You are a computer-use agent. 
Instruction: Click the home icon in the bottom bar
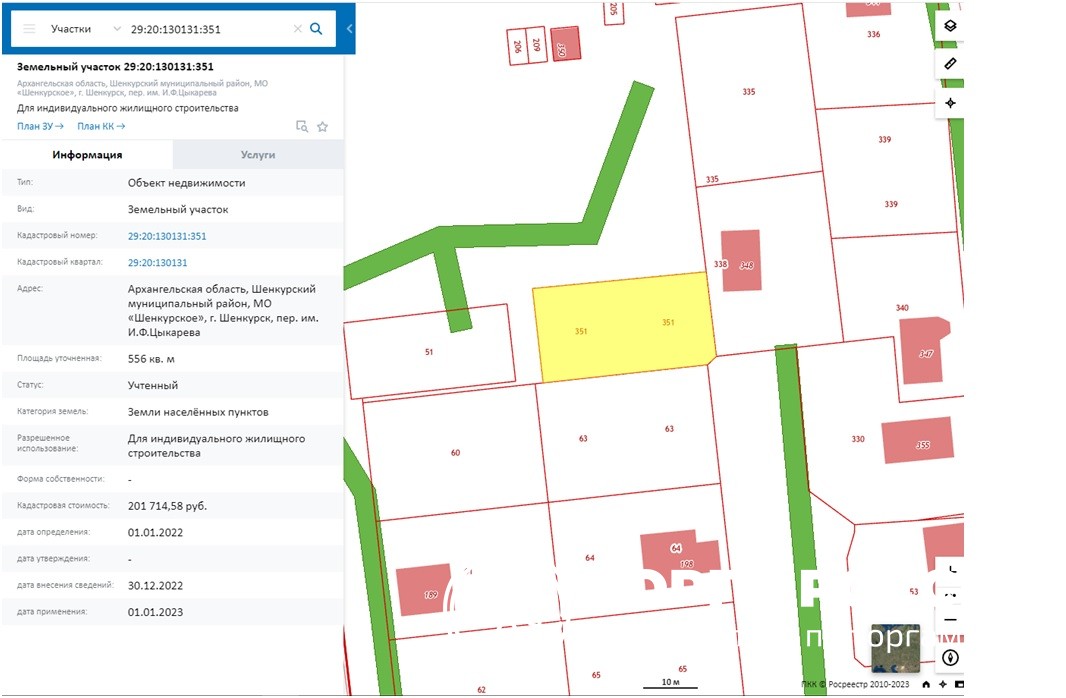[926, 684]
